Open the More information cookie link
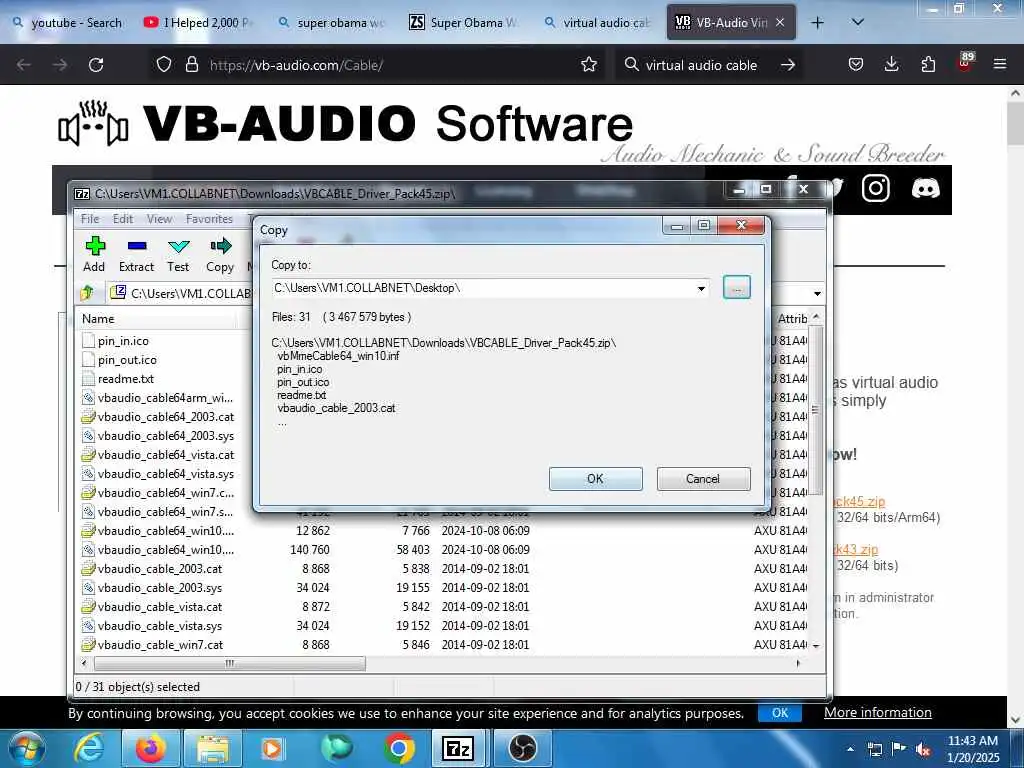 coord(878,712)
